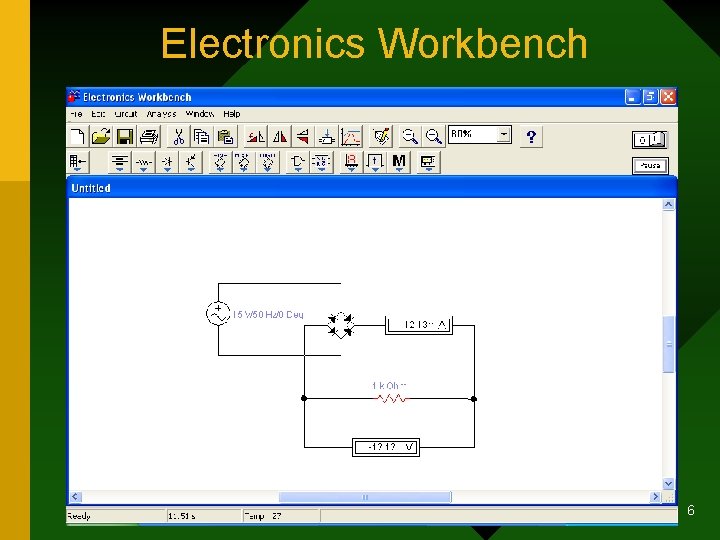Click the horizontal scrollbar left arrow
Image resolution: width=720 pixels, height=540 pixels.
76,497
